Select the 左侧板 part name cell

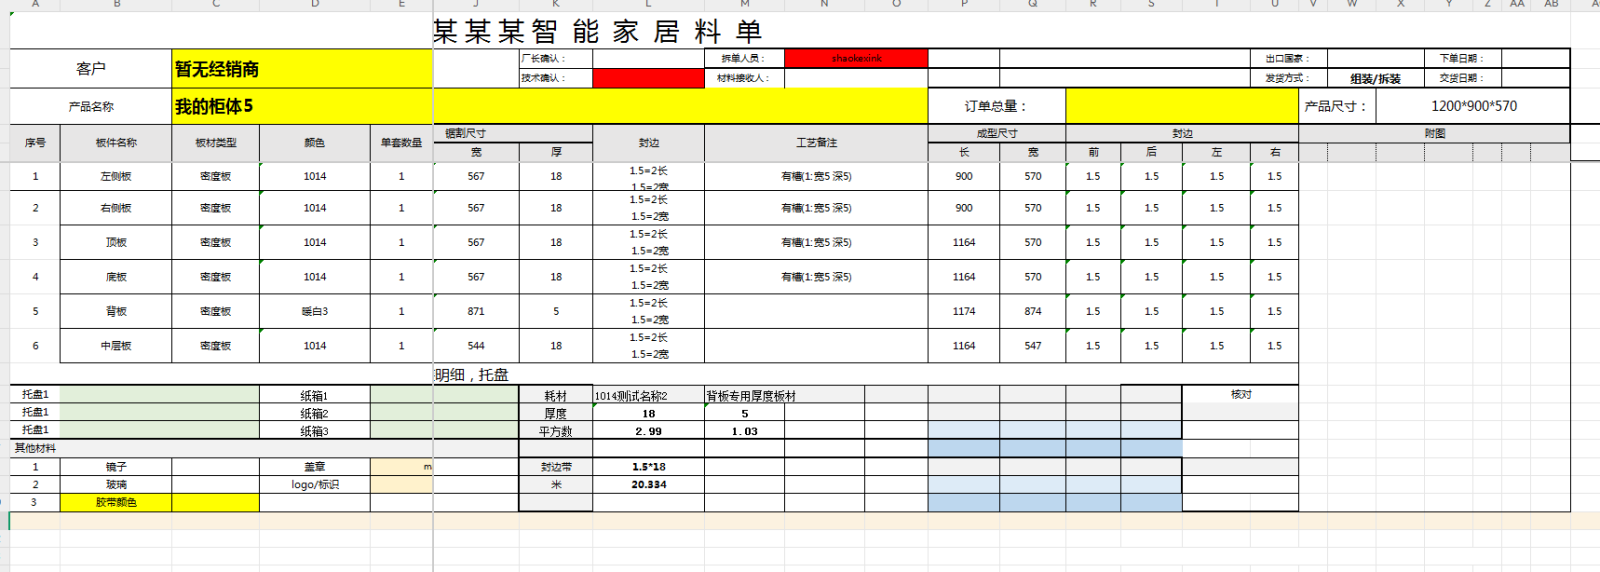(x=116, y=176)
